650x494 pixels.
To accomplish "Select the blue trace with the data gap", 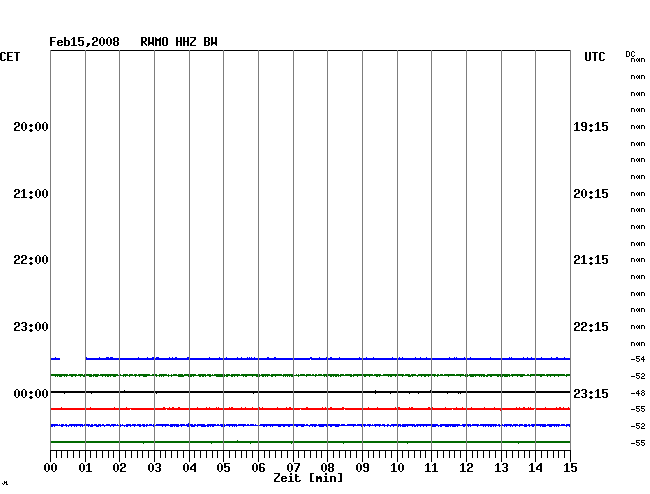I will pos(310,358).
